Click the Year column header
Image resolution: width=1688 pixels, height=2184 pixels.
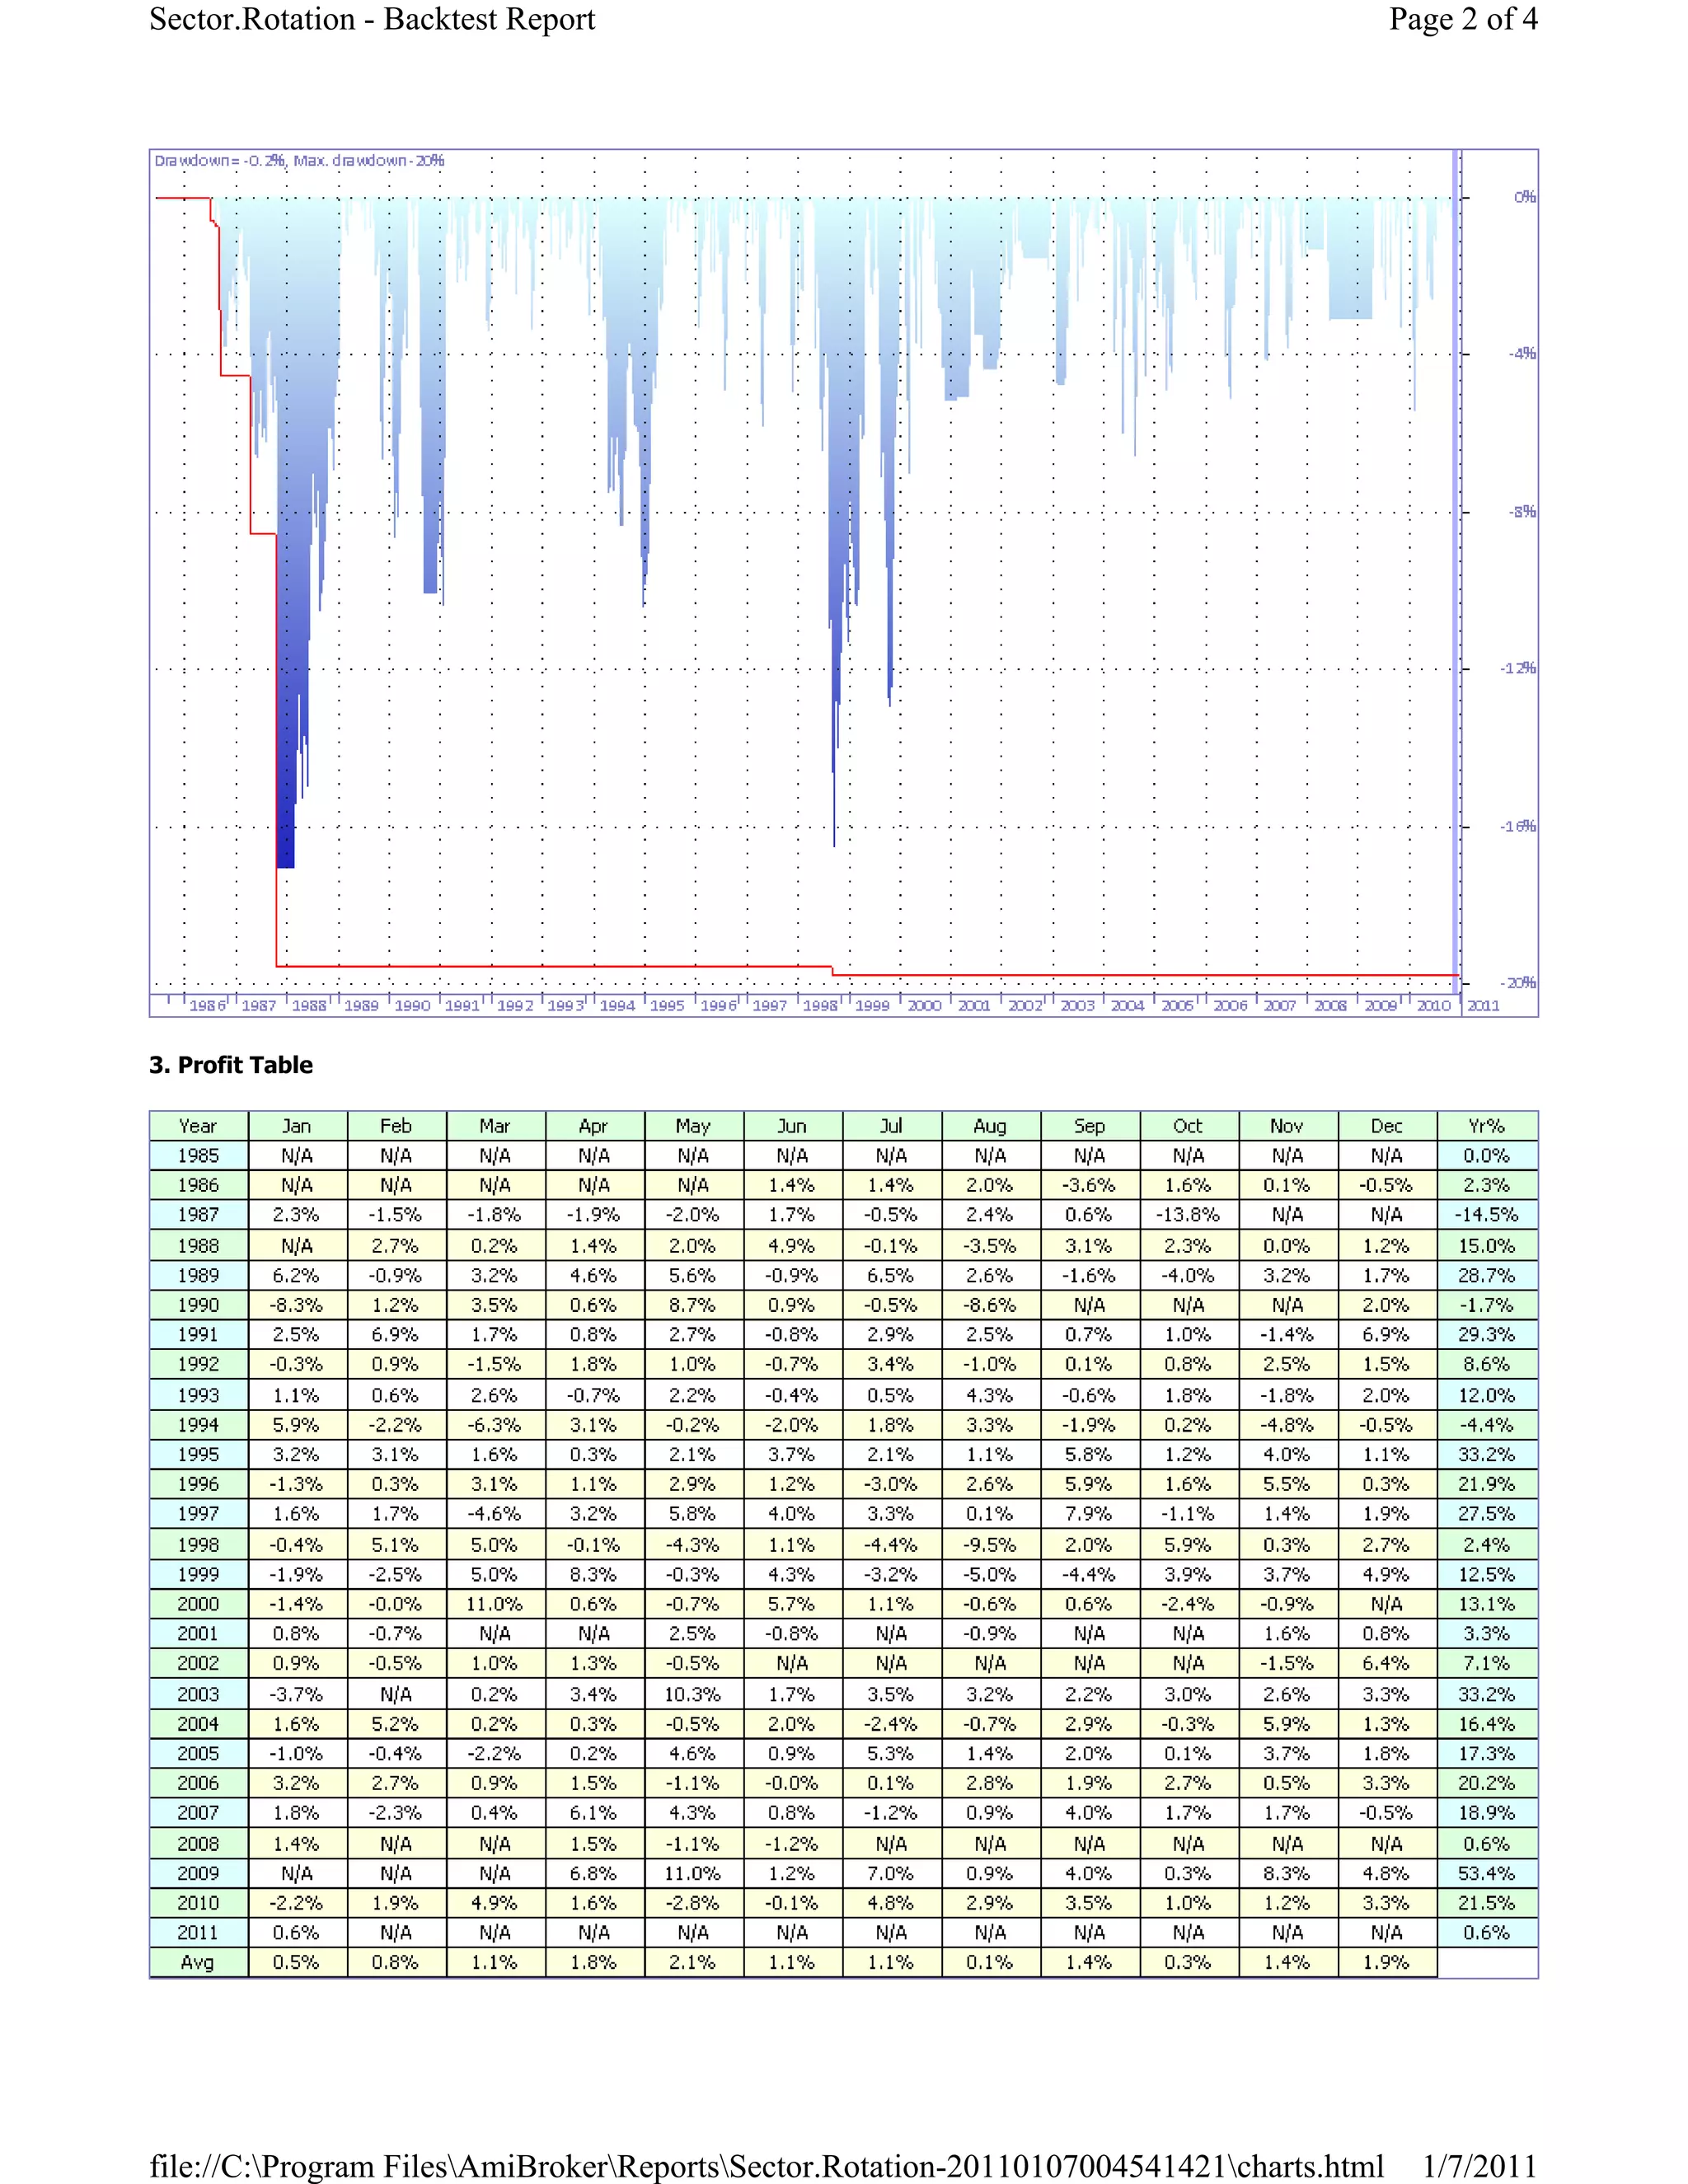tap(198, 1126)
